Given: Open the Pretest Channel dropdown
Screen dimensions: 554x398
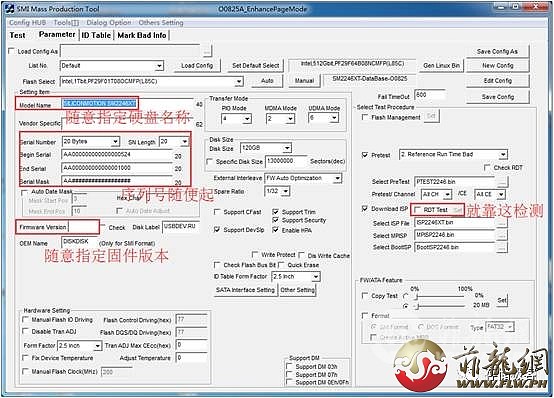Looking at the screenshot, I should 448,194.
